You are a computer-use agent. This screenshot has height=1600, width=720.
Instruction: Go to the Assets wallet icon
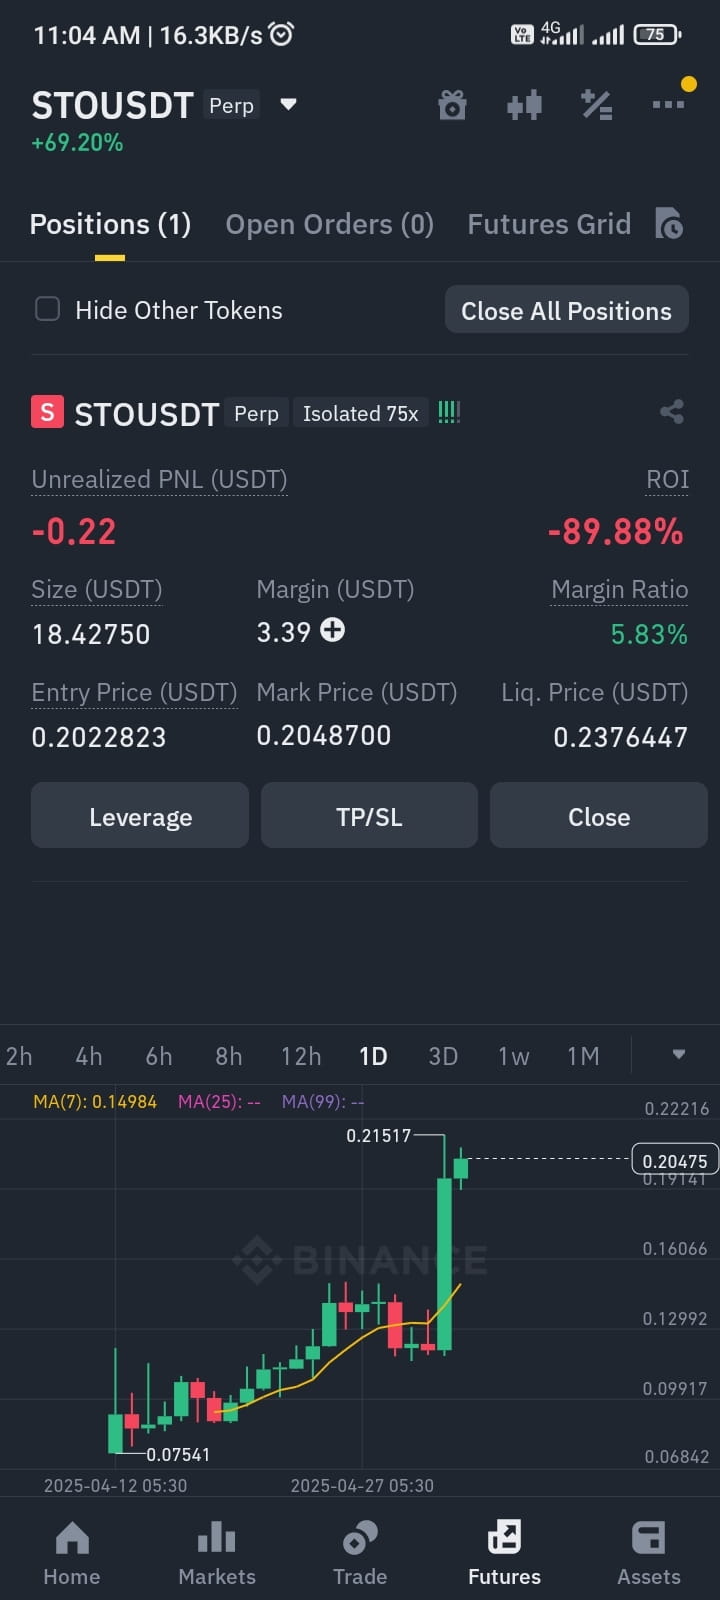pyautogui.click(x=648, y=1553)
